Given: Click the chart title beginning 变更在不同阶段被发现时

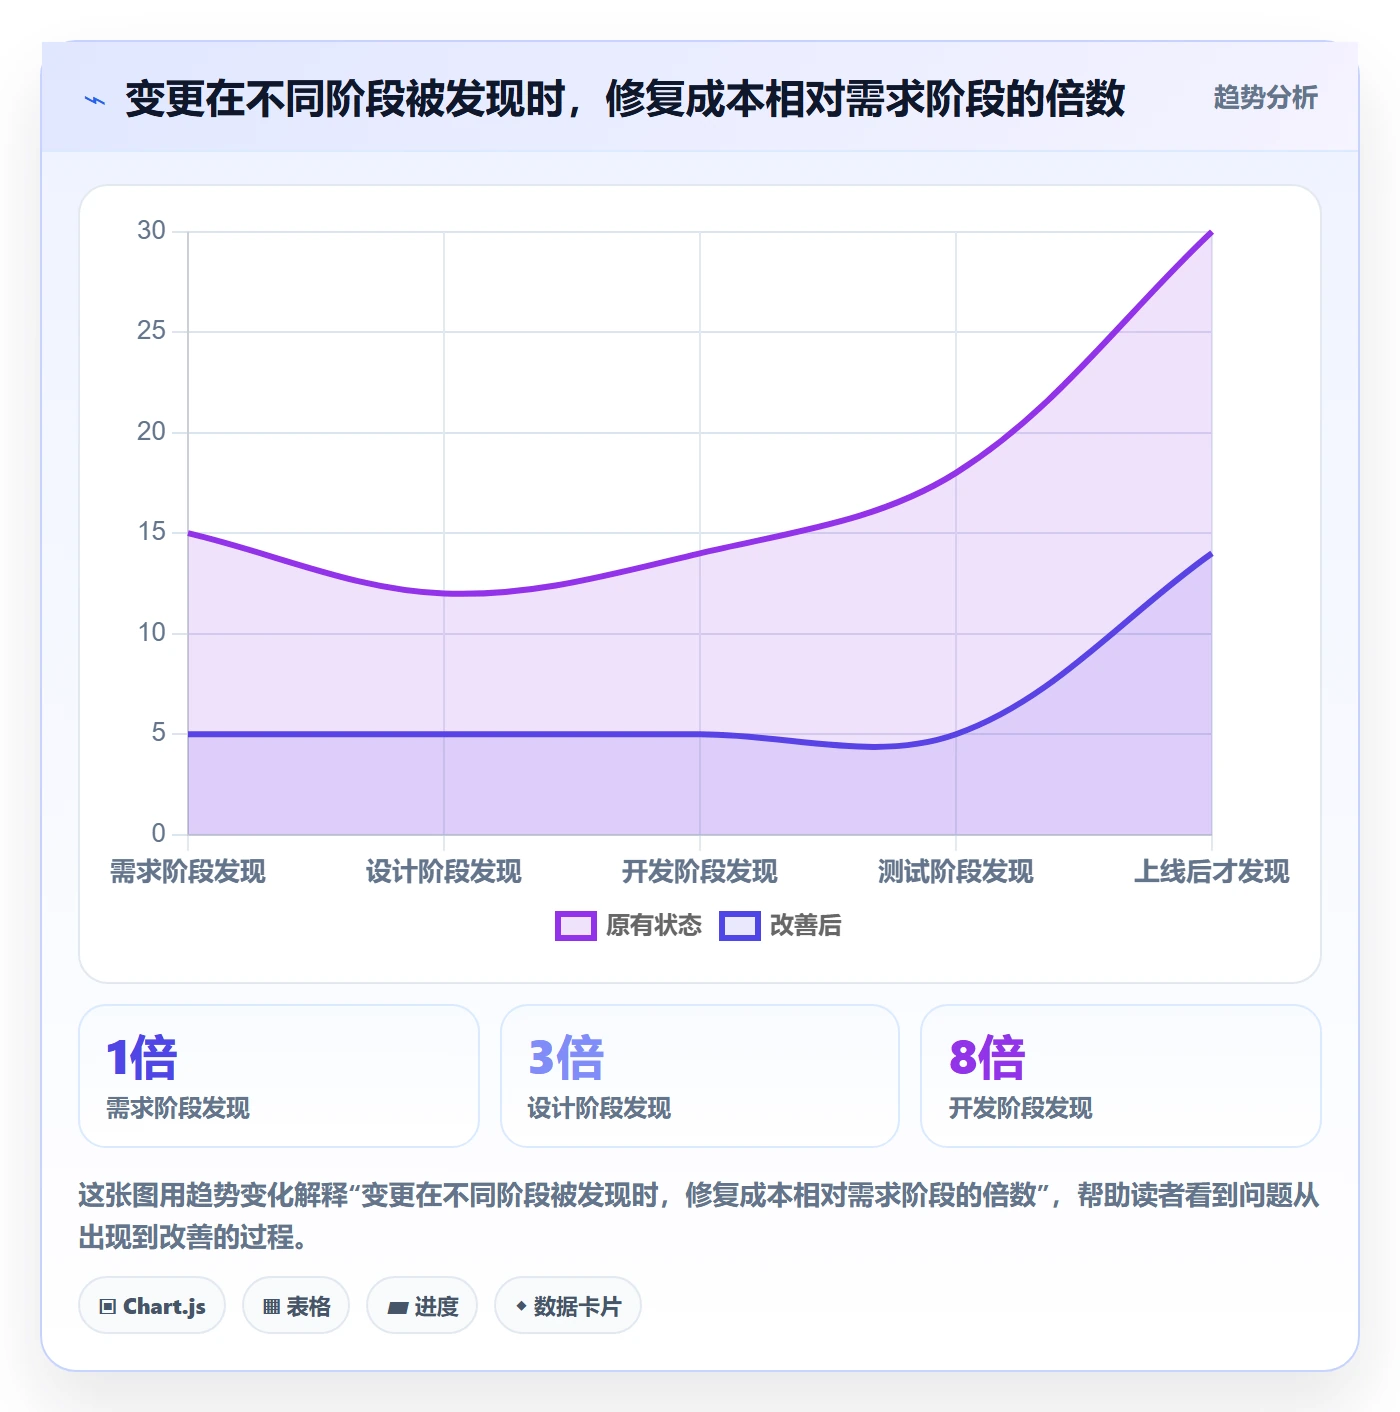Looking at the screenshot, I should pos(625,99).
